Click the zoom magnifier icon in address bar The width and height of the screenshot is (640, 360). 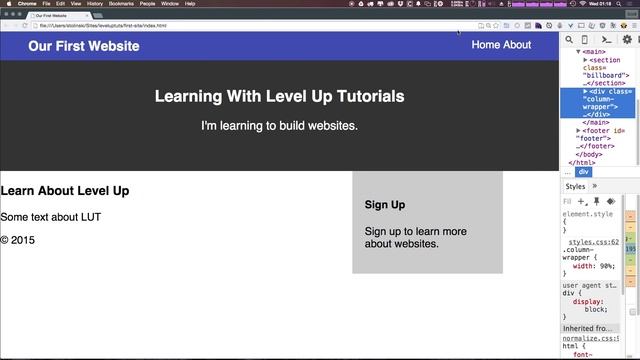tap(489, 26)
